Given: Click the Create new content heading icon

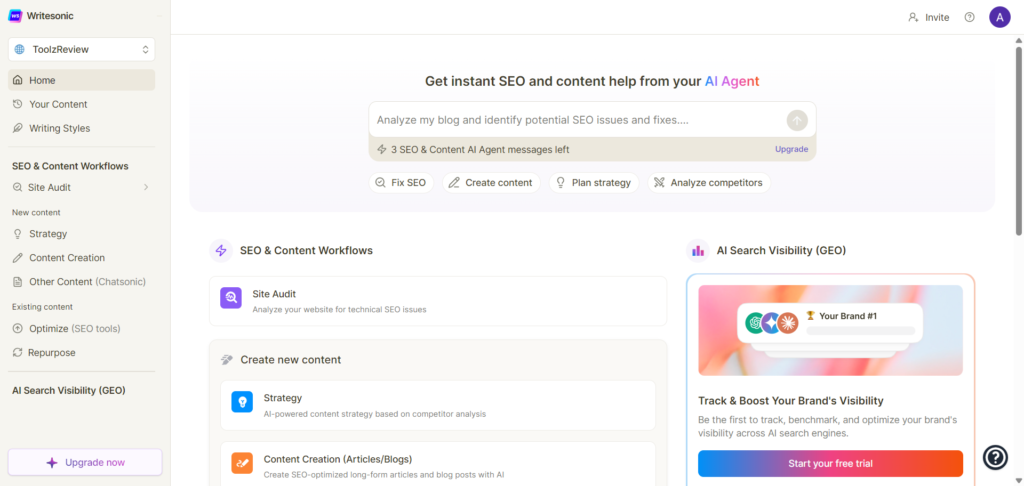Looking at the screenshot, I should click(227, 360).
